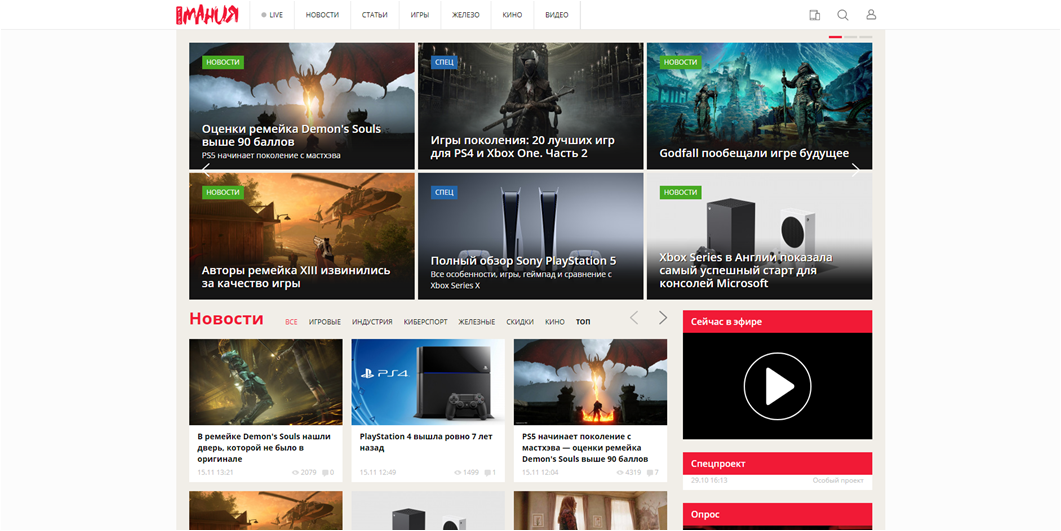Click the 'Особый проект' label
Image resolution: width=1061 pixels, height=531 pixels.
[x=838, y=481]
